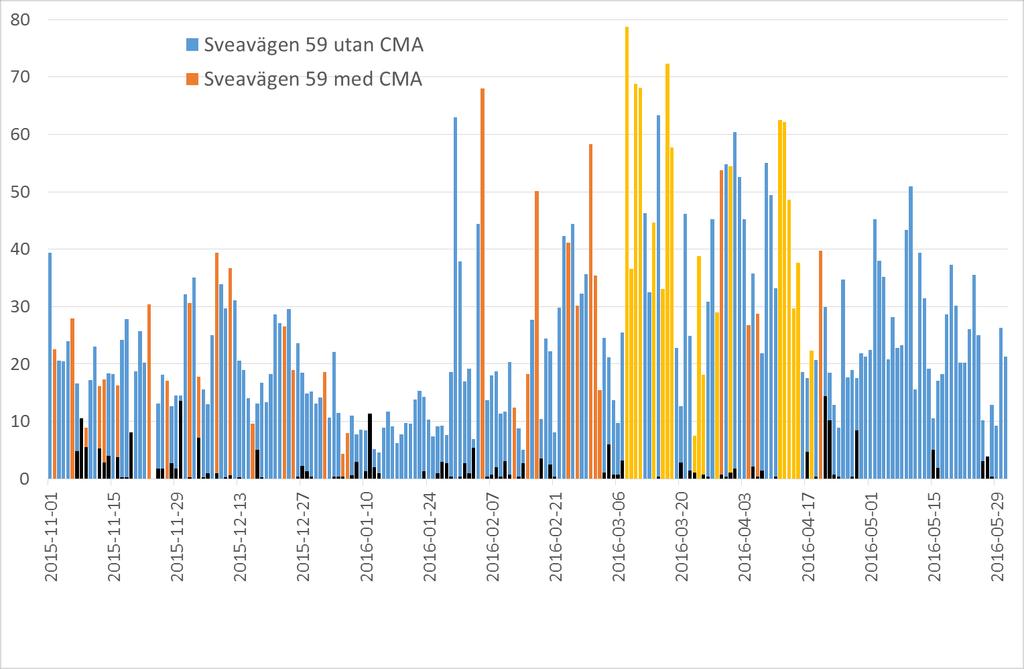Select x-axis date label 2016-03-06
1024x669 pixels.
(x=619, y=536)
